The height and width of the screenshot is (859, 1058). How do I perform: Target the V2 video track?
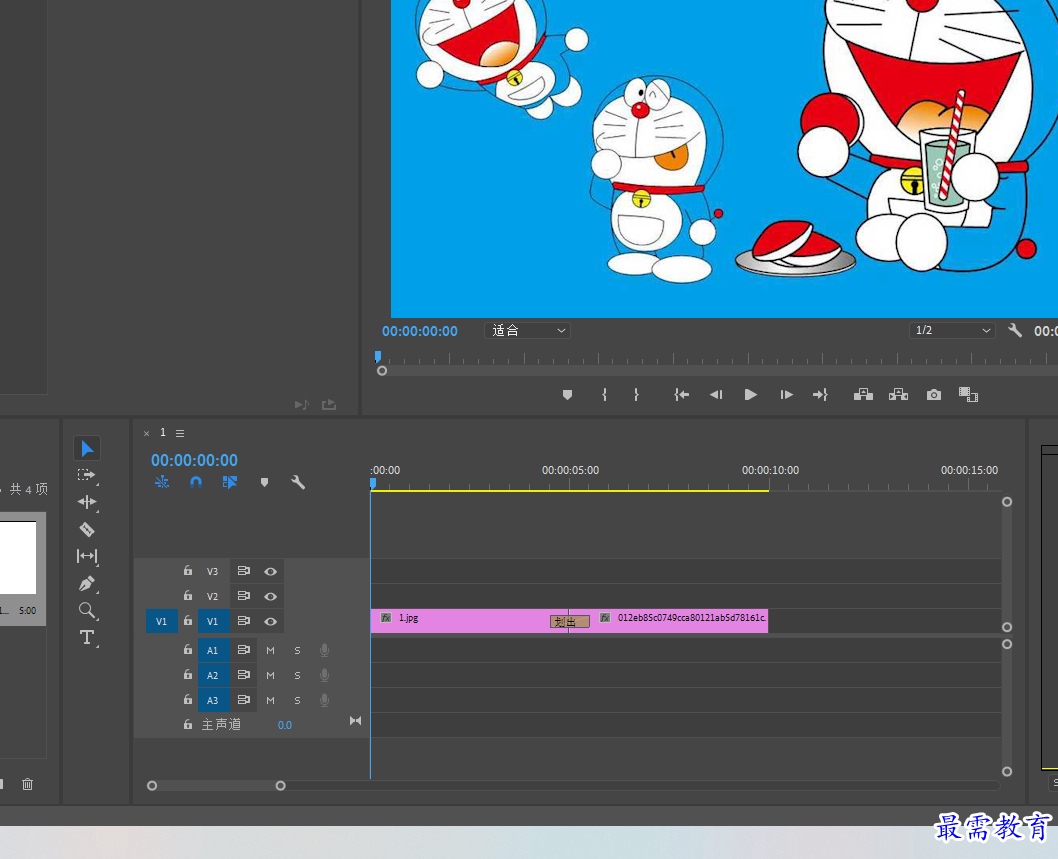[x=213, y=597]
